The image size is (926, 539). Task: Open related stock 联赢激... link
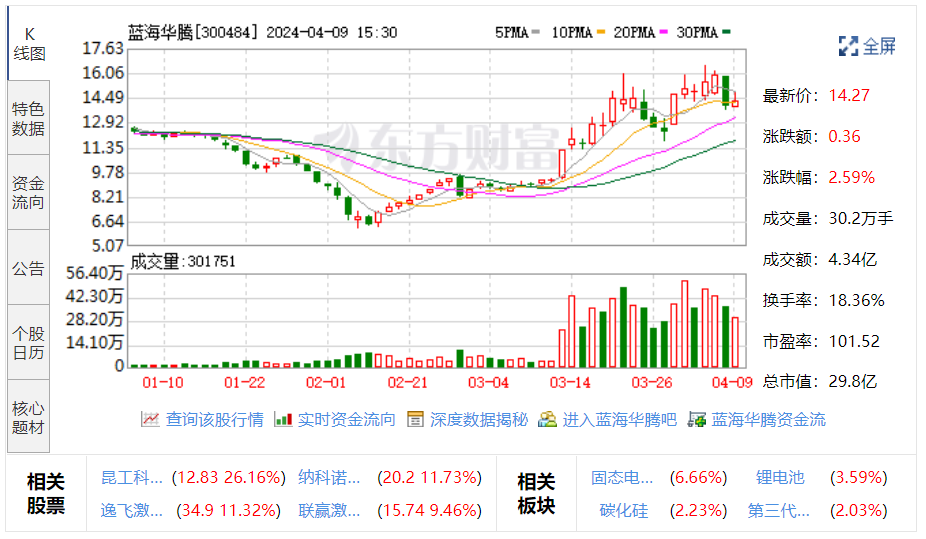tap(329, 510)
